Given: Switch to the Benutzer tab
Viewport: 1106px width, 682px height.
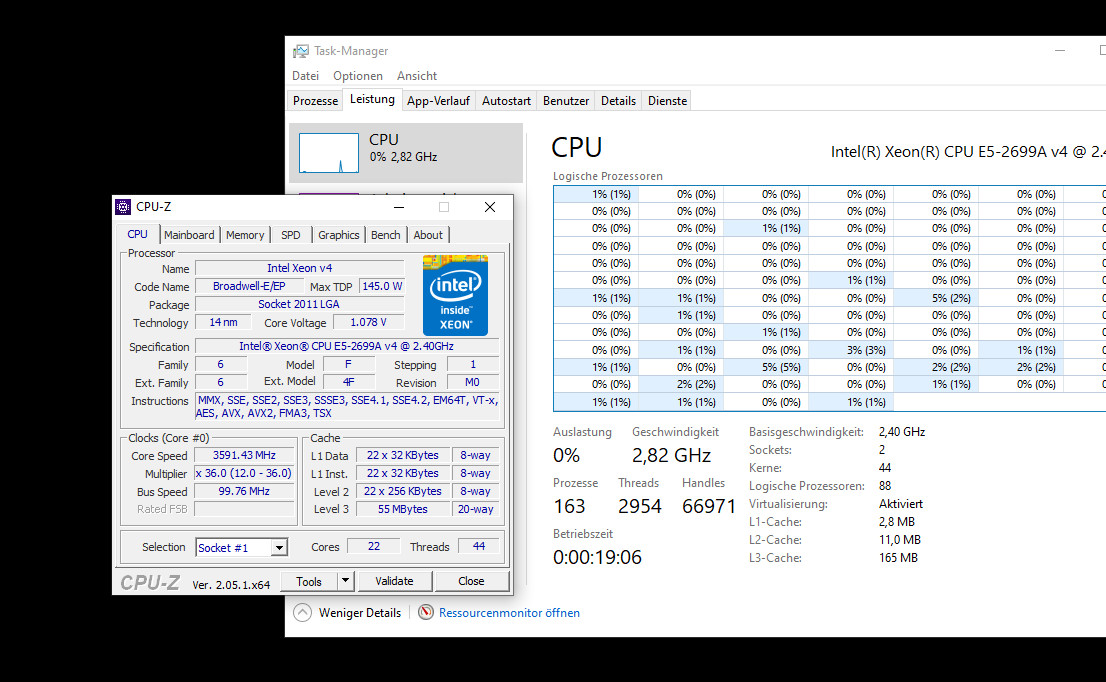Looking at the screenshot, I should [566, 101].
